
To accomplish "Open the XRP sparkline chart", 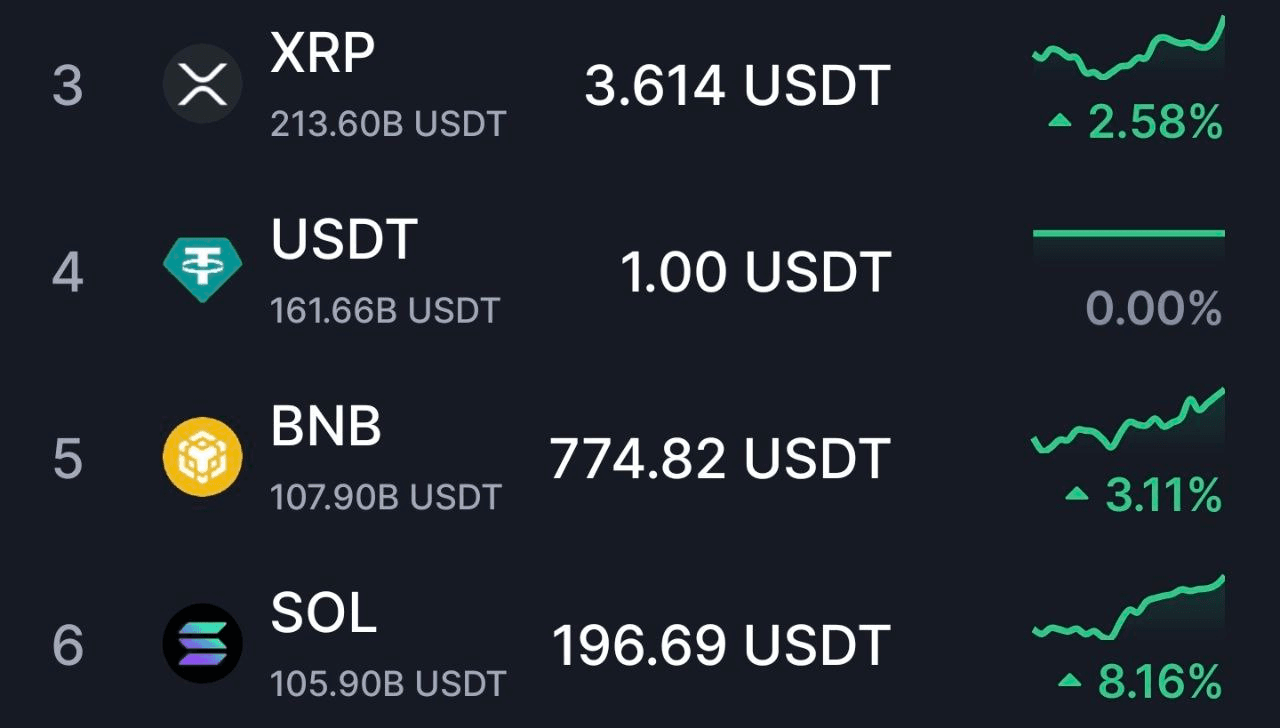I will click(x=1129, y=50).
